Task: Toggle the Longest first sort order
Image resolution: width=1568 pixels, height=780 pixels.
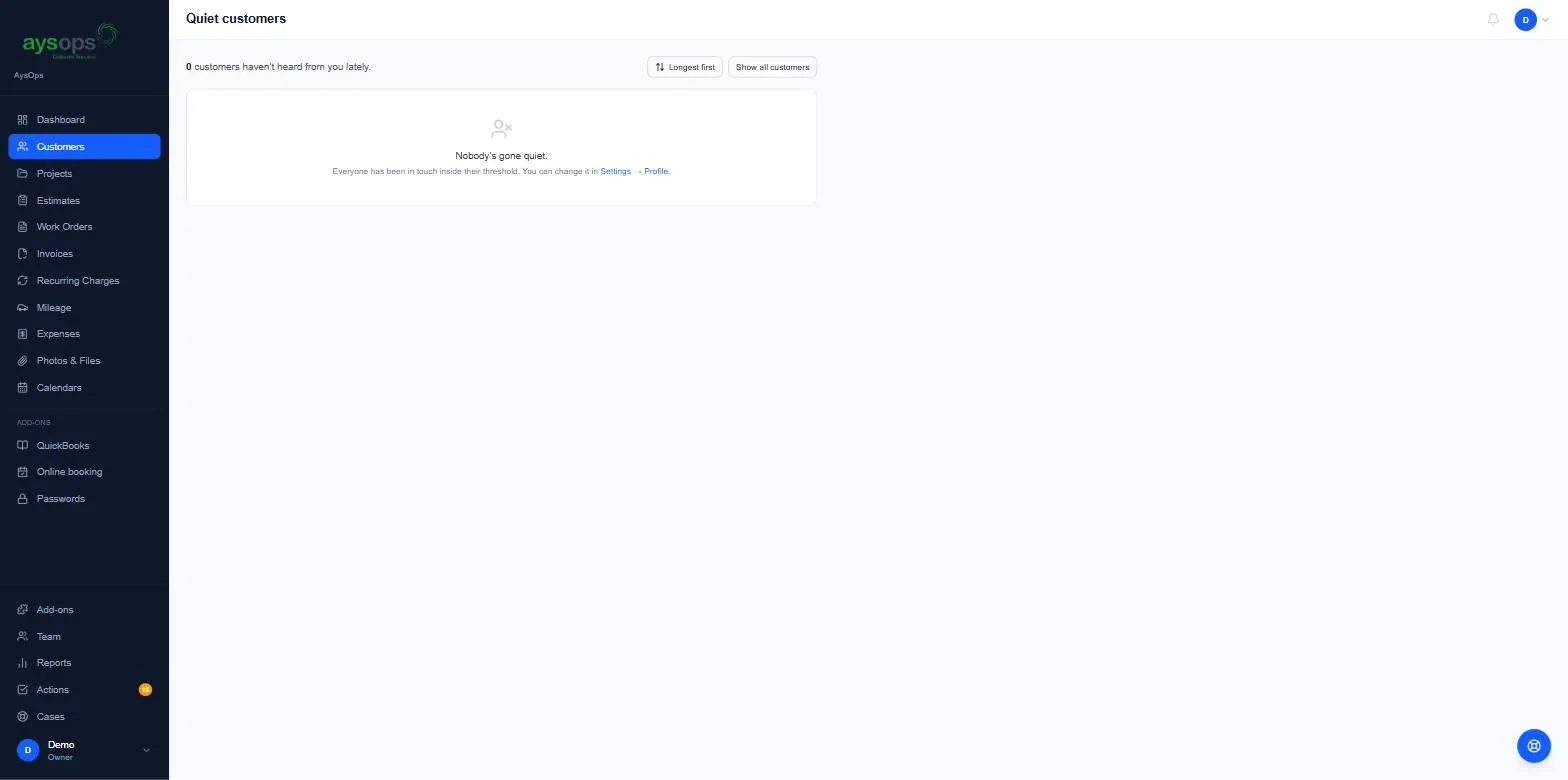Action: click(685, 67)
